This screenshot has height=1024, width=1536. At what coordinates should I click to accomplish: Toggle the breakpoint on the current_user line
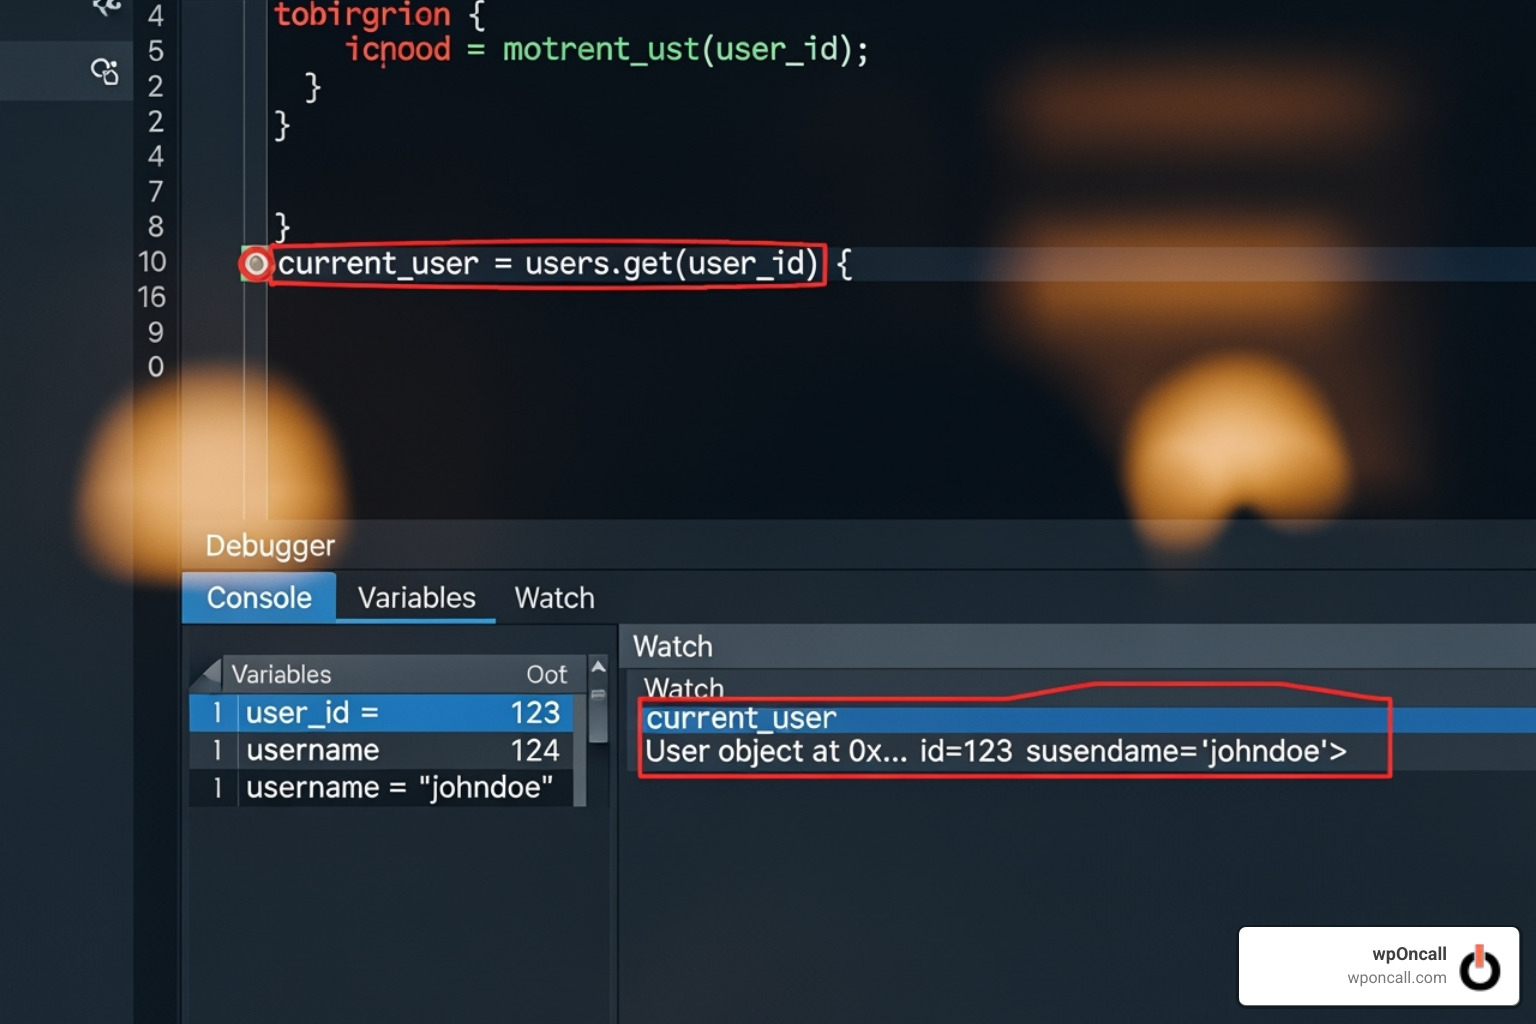(257, 265)
